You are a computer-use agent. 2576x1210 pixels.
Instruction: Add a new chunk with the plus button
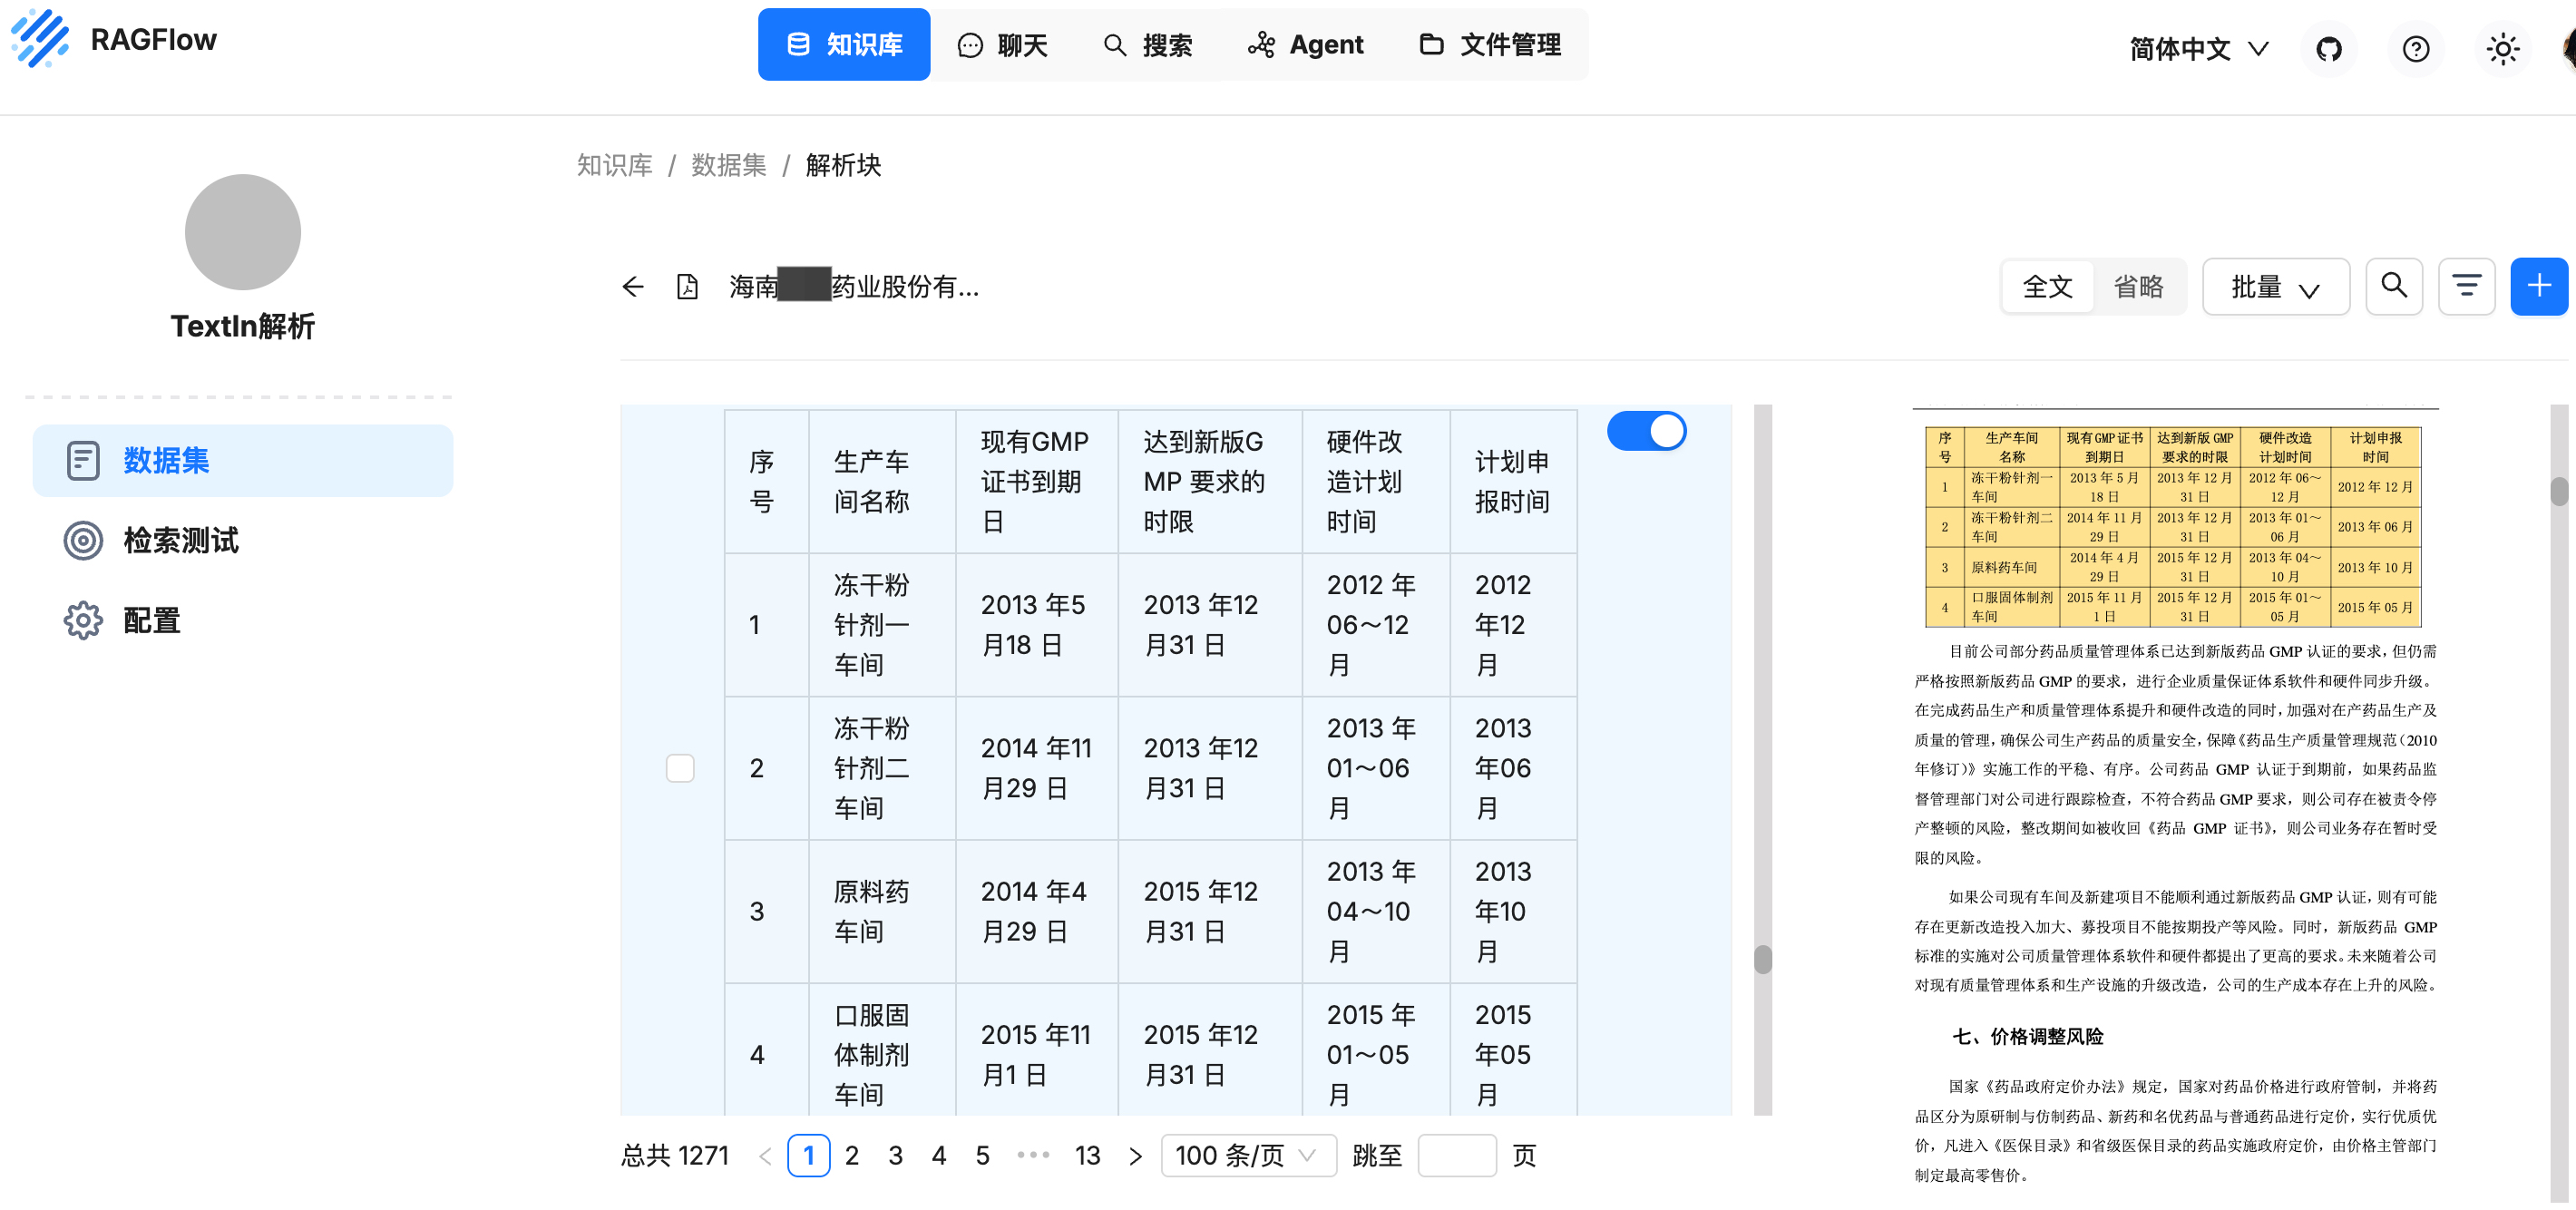coord(2539,286)
